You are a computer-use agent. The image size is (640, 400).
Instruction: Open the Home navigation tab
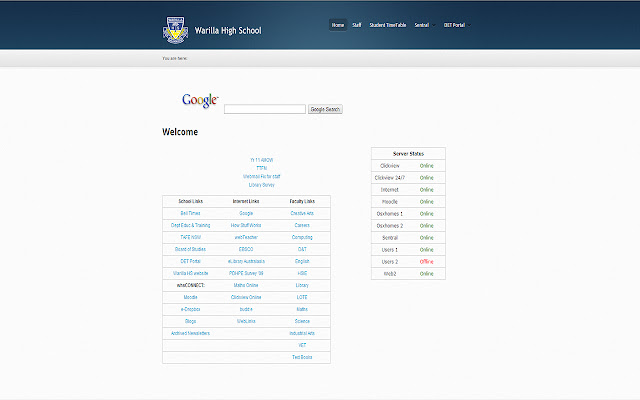click(338, 25)
